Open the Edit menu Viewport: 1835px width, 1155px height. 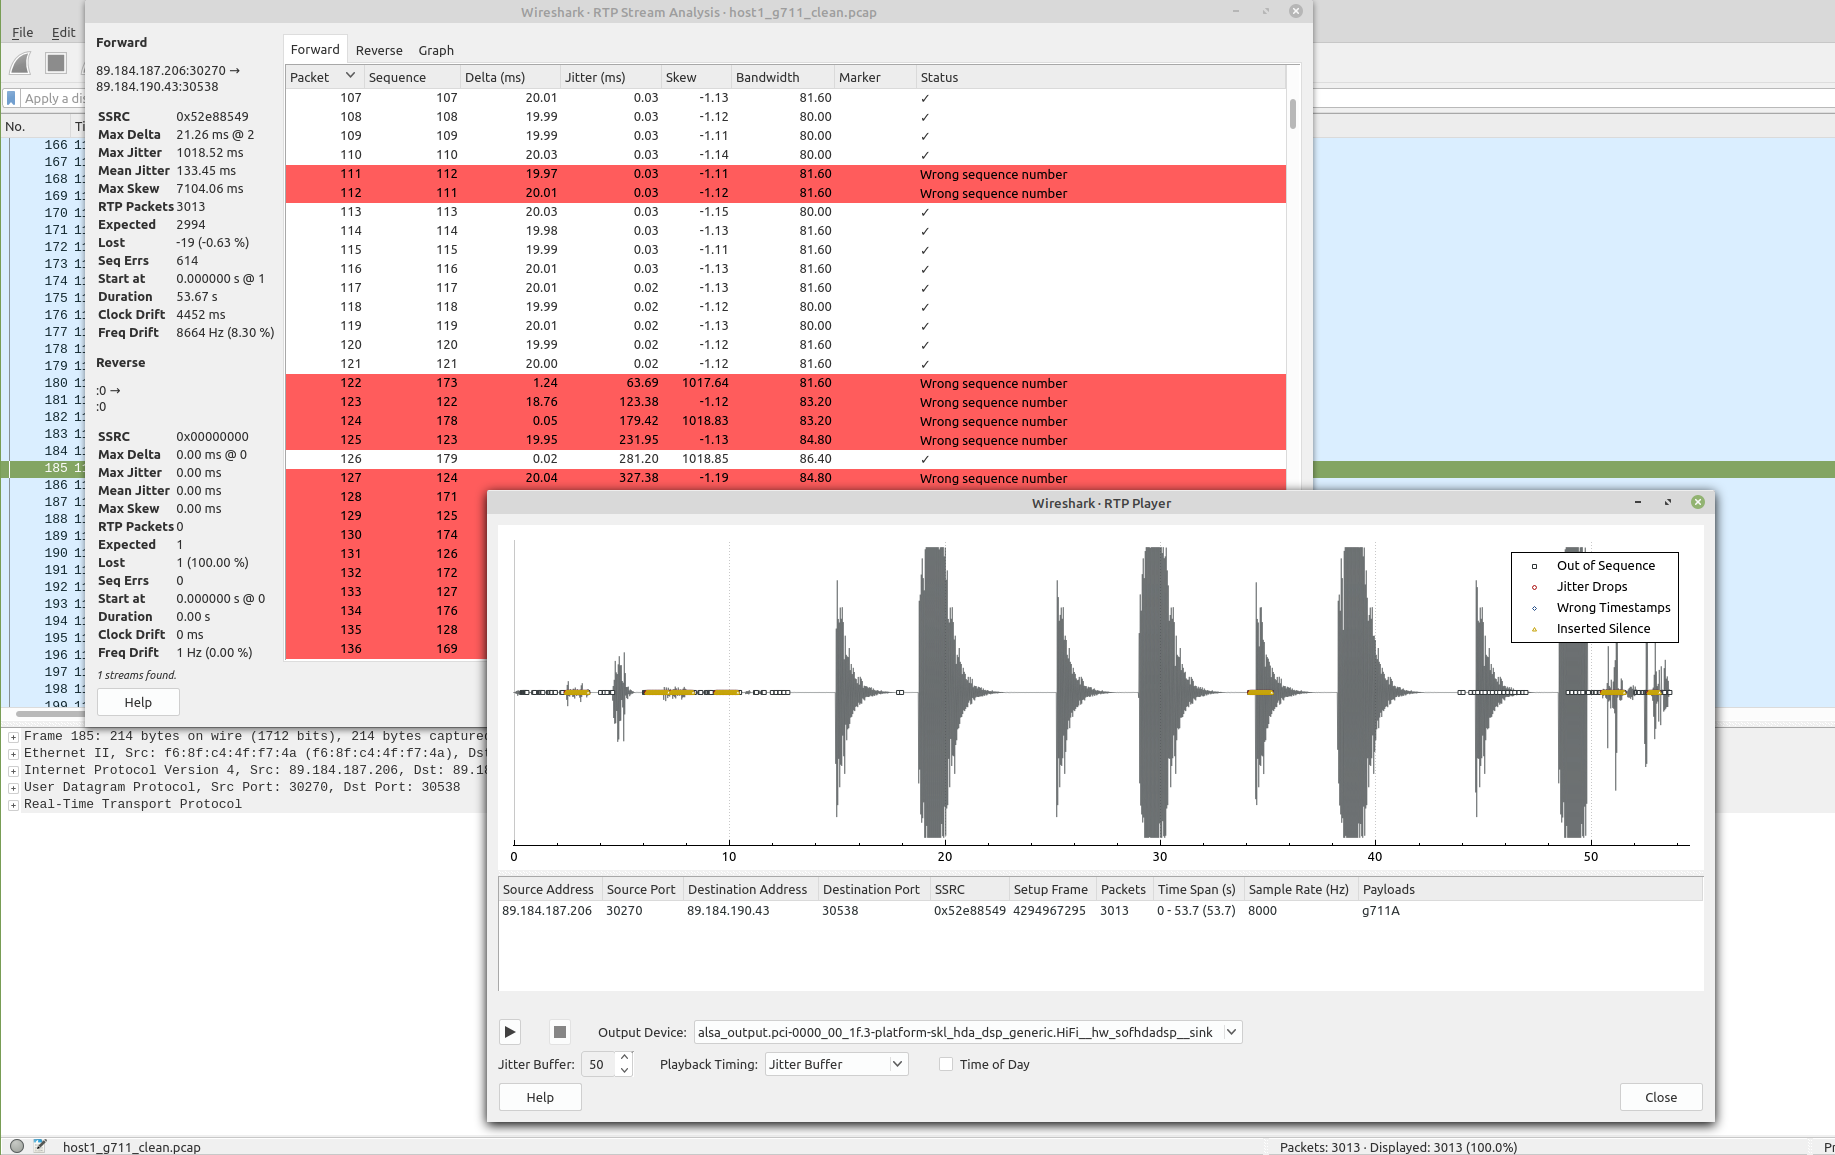63,32
